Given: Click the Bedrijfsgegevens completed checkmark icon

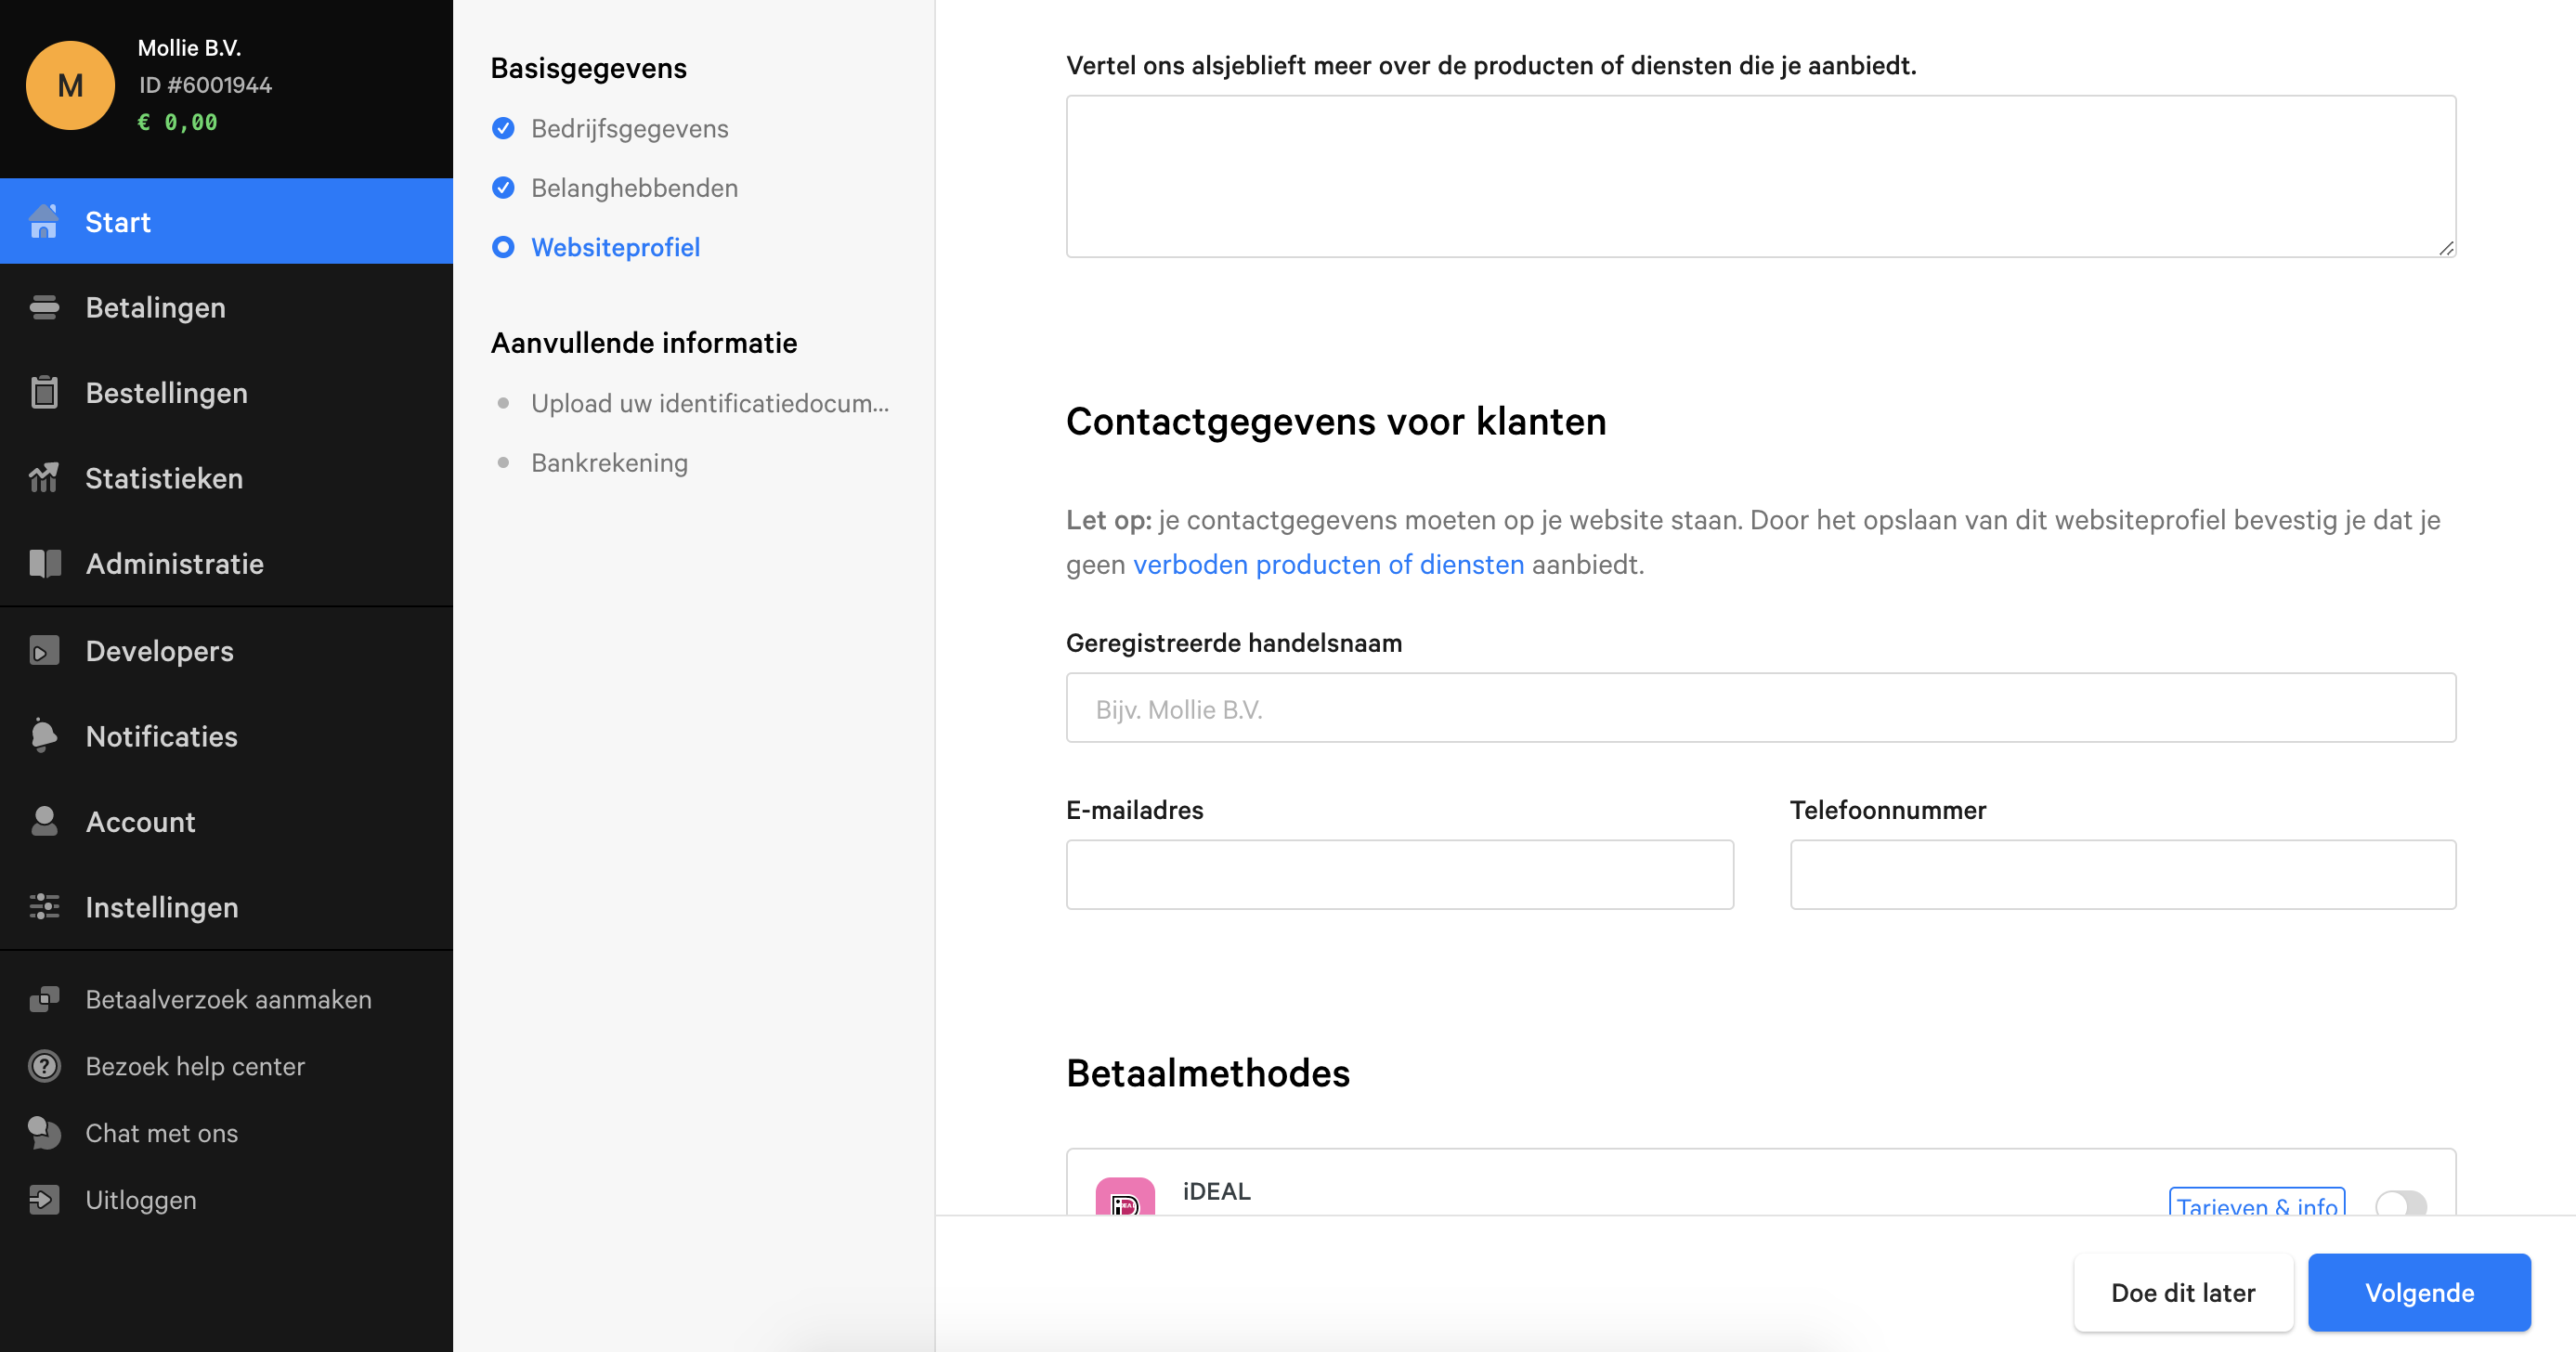Looking at the screenshot, I should [503, 128].
